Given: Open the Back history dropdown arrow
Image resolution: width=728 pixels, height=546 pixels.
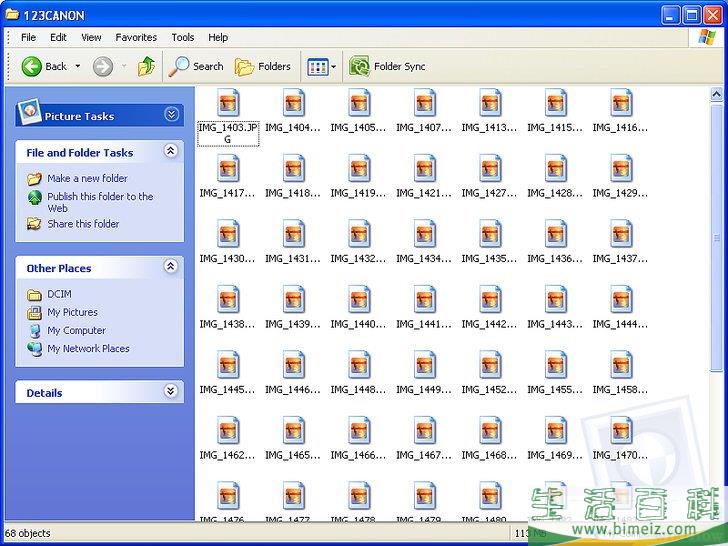Looking at the screenshot, I should [78, 67].
